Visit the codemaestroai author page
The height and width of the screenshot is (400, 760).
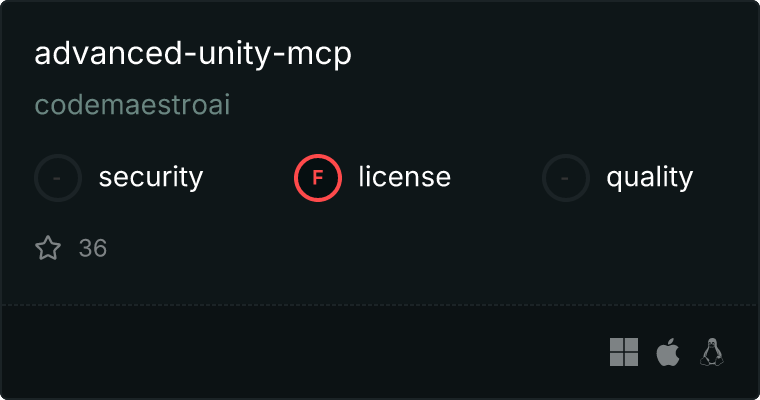point(132,105)
